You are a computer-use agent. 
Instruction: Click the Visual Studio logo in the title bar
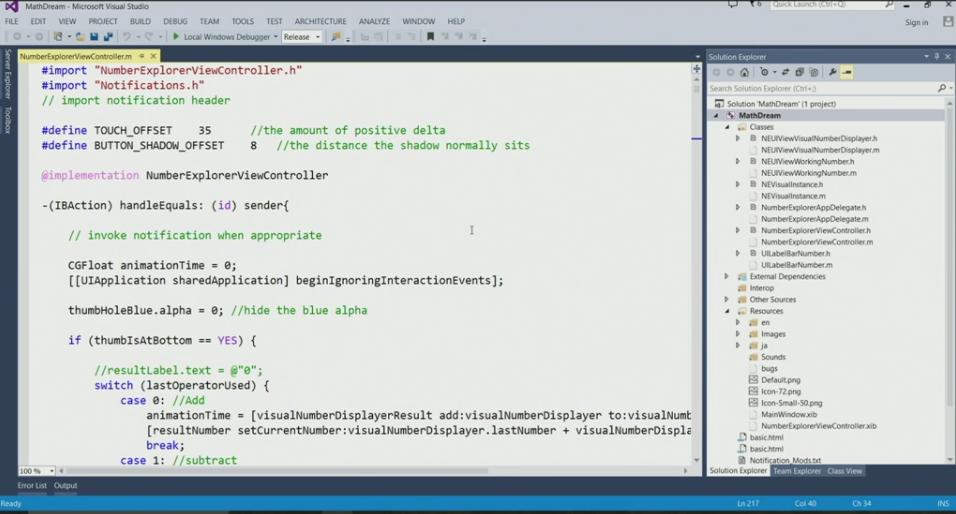pos(11,6)
